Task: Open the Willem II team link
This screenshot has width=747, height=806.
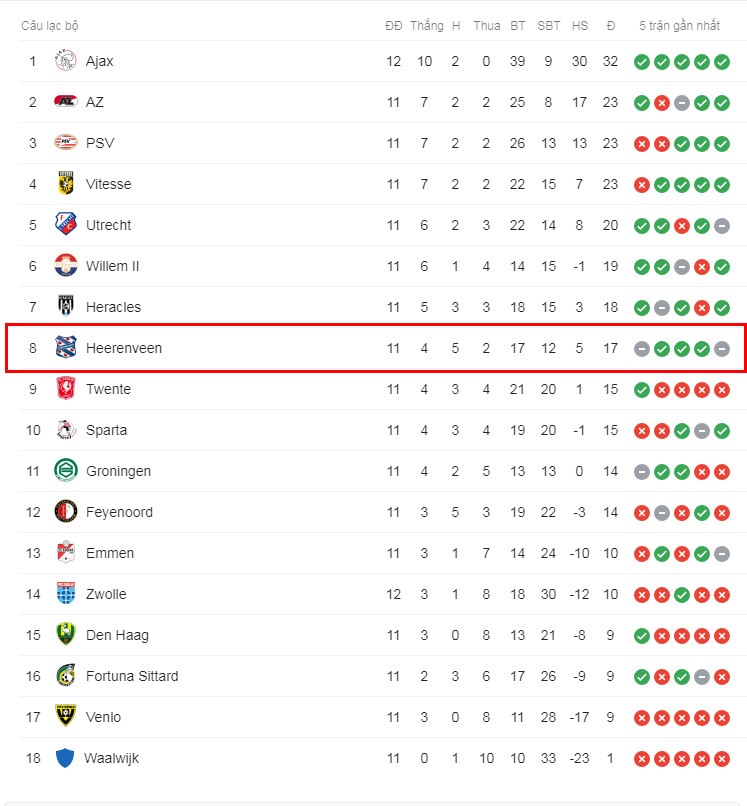Action: [113, 266]
